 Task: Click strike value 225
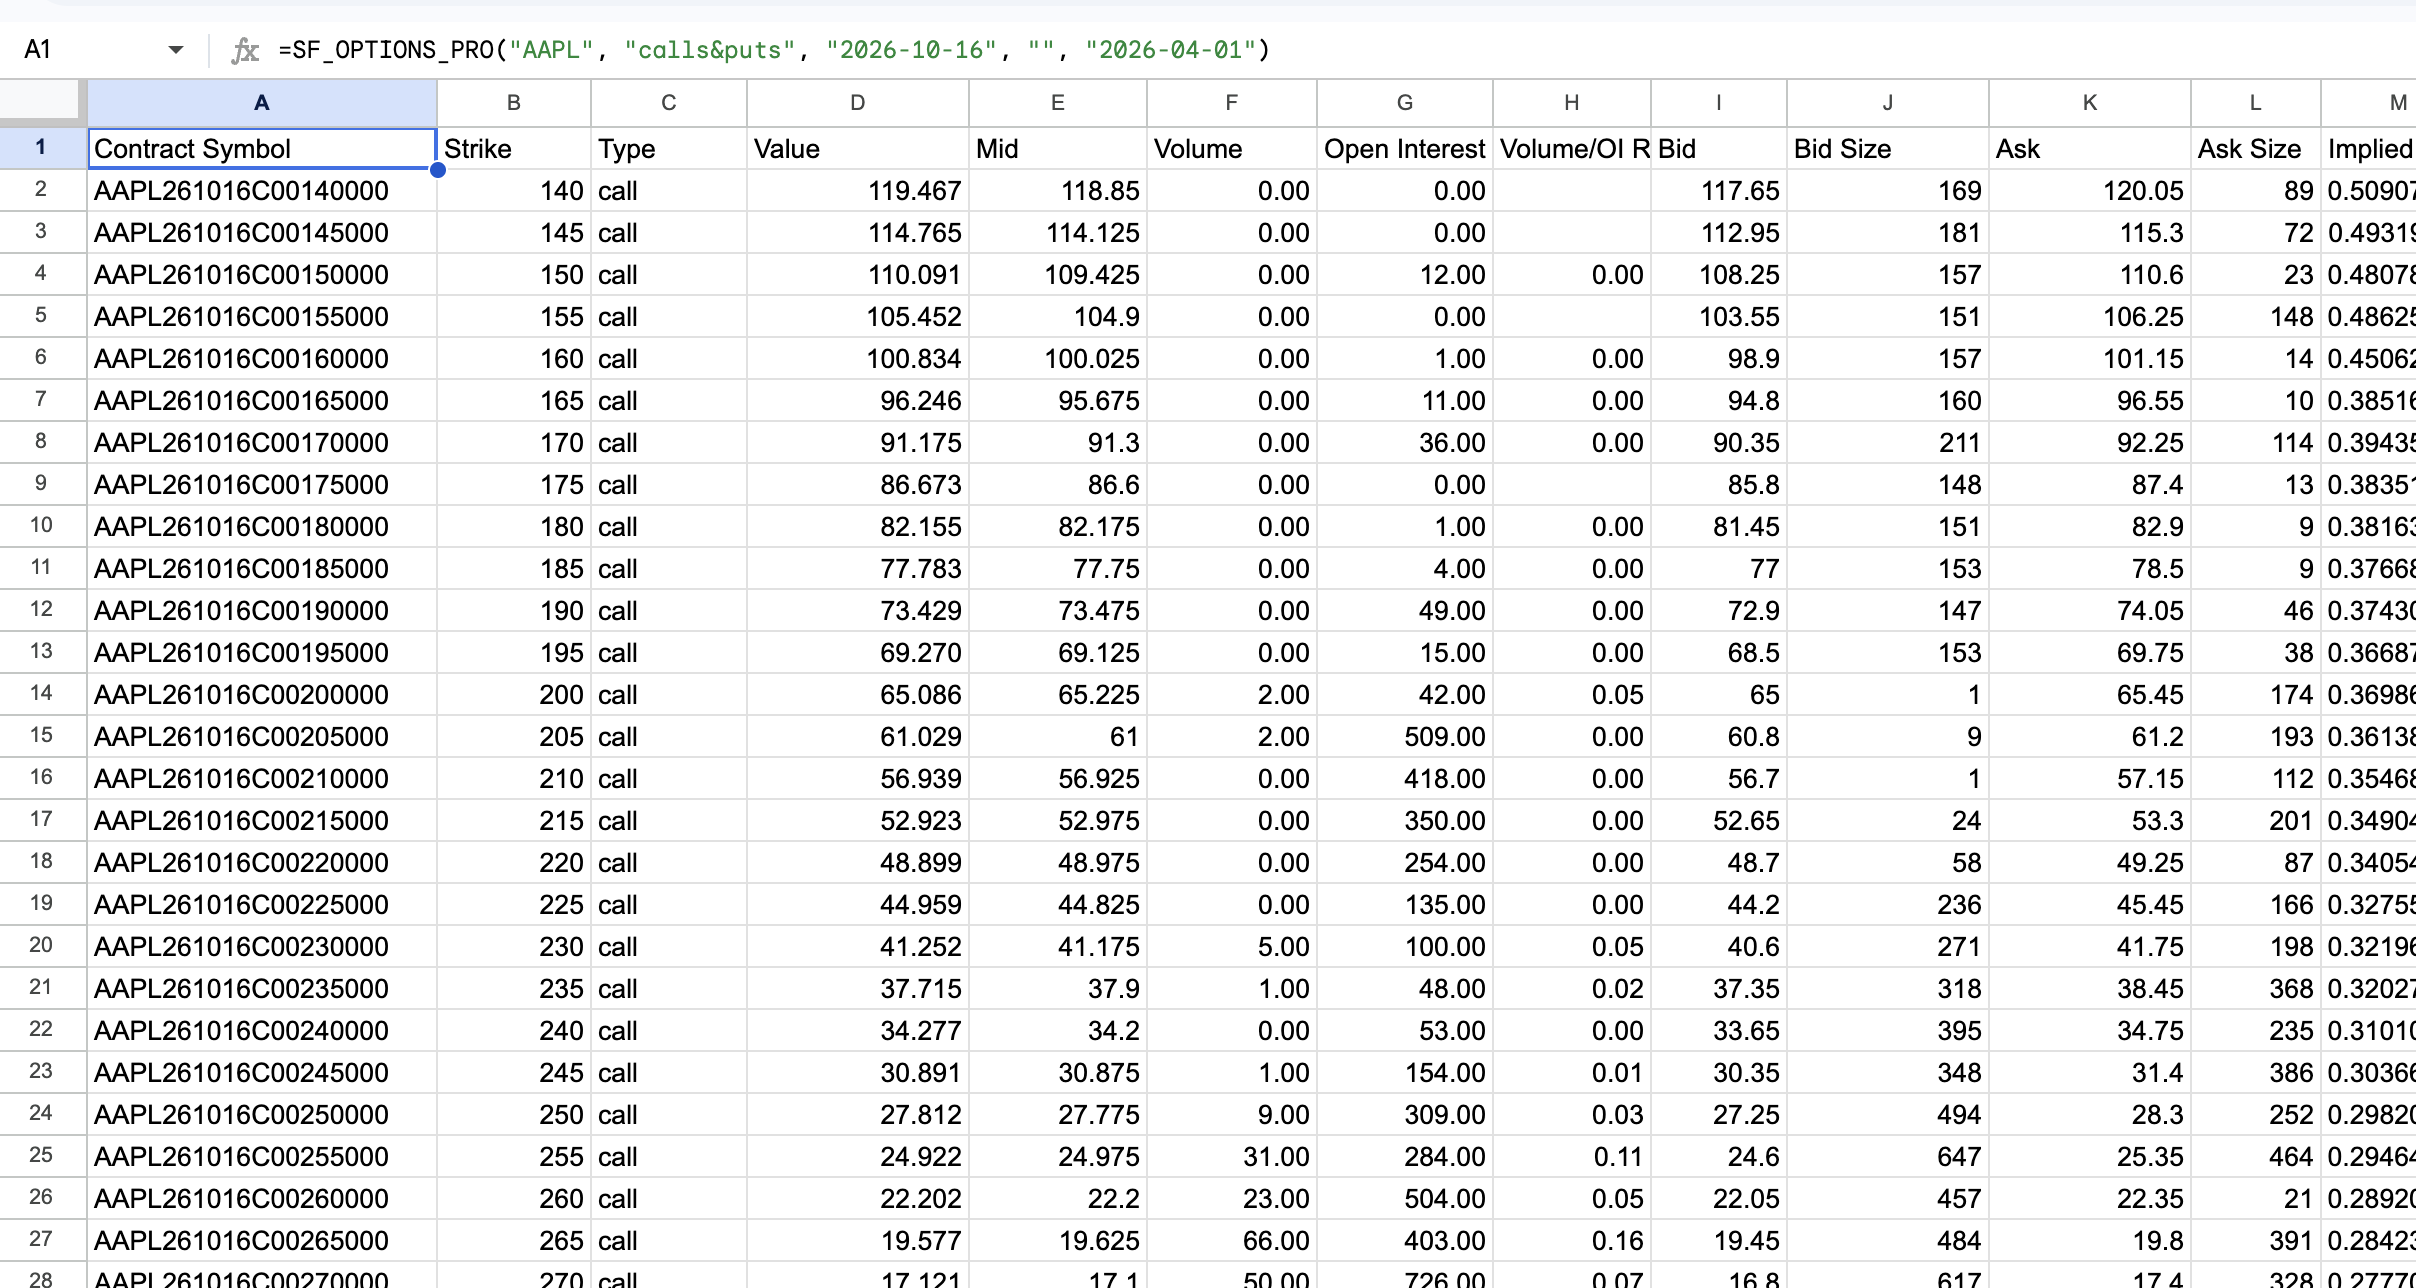[514, 905]
